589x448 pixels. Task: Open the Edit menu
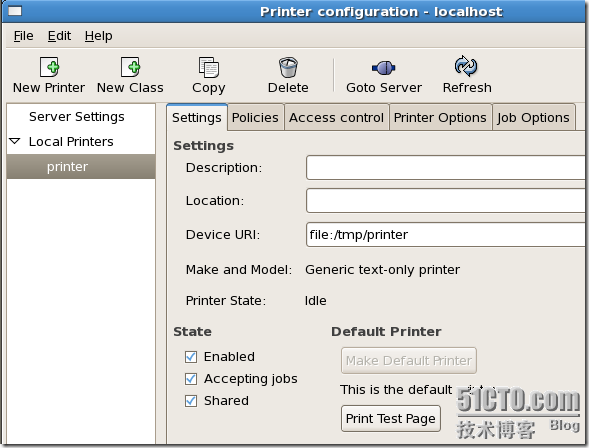click(x=59, y=36)
